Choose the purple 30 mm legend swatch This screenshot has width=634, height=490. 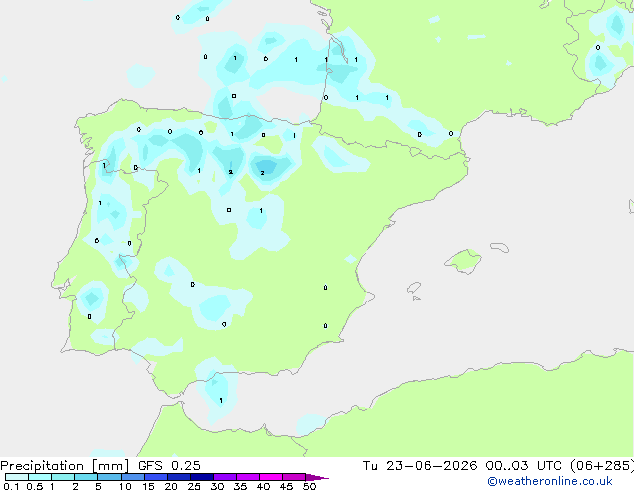tap(225, 477)
